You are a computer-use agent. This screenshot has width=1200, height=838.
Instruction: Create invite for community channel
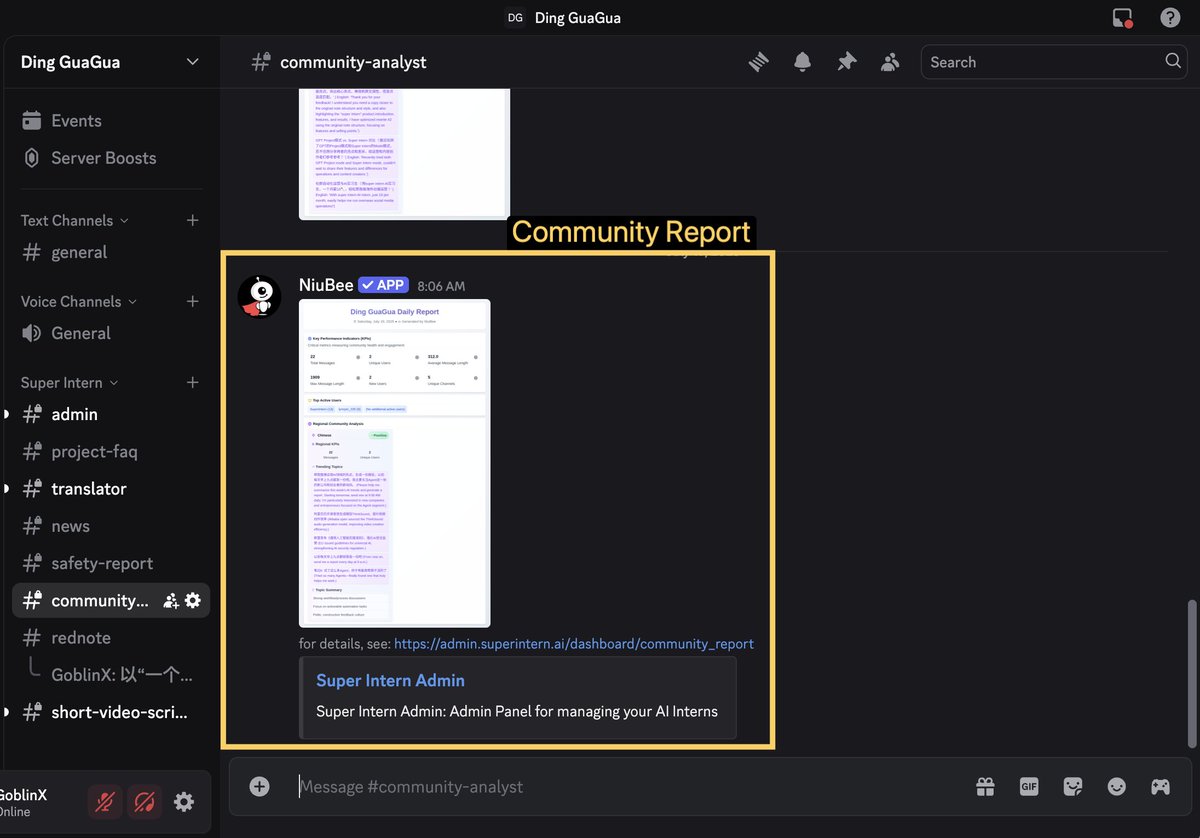pos(171,600)
